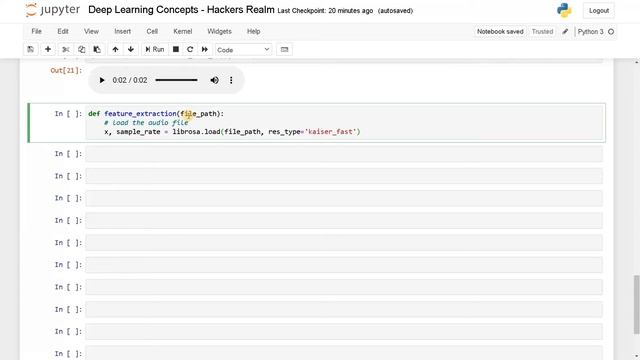The width and height of the screenshot is (640, 360).
Task: Open the command palette keyboard icon
Action: (x=284, y=49)
